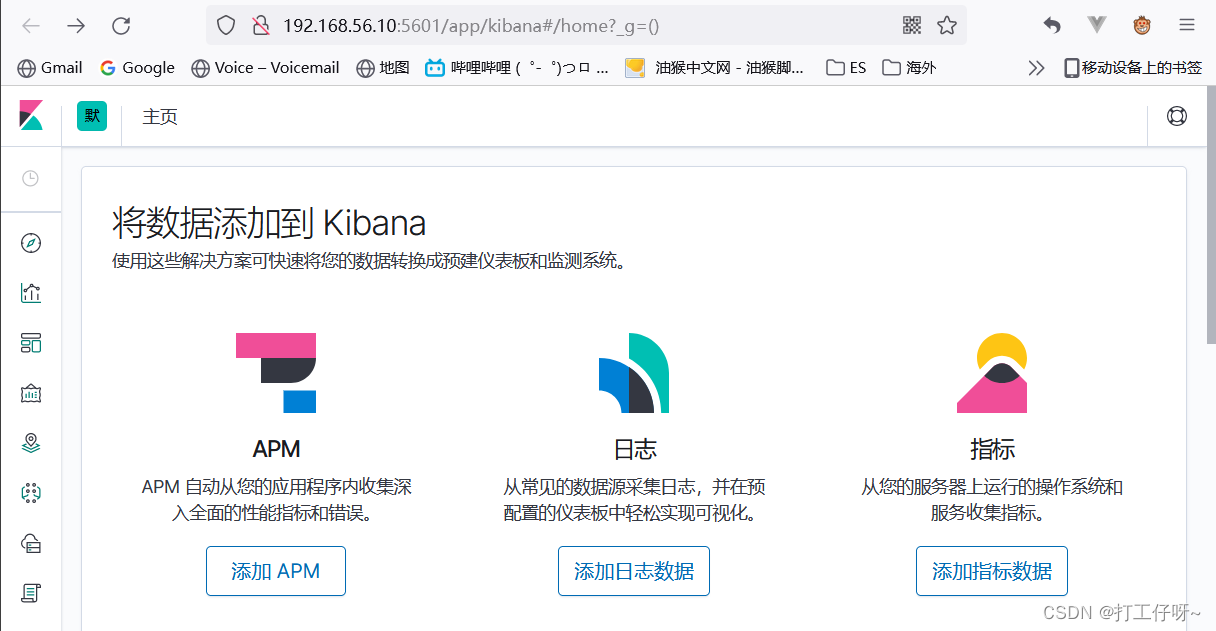The image size is (1216, 631).
Task: Go forward with the browser forward arrow
Action: click(x=76, y=26)
